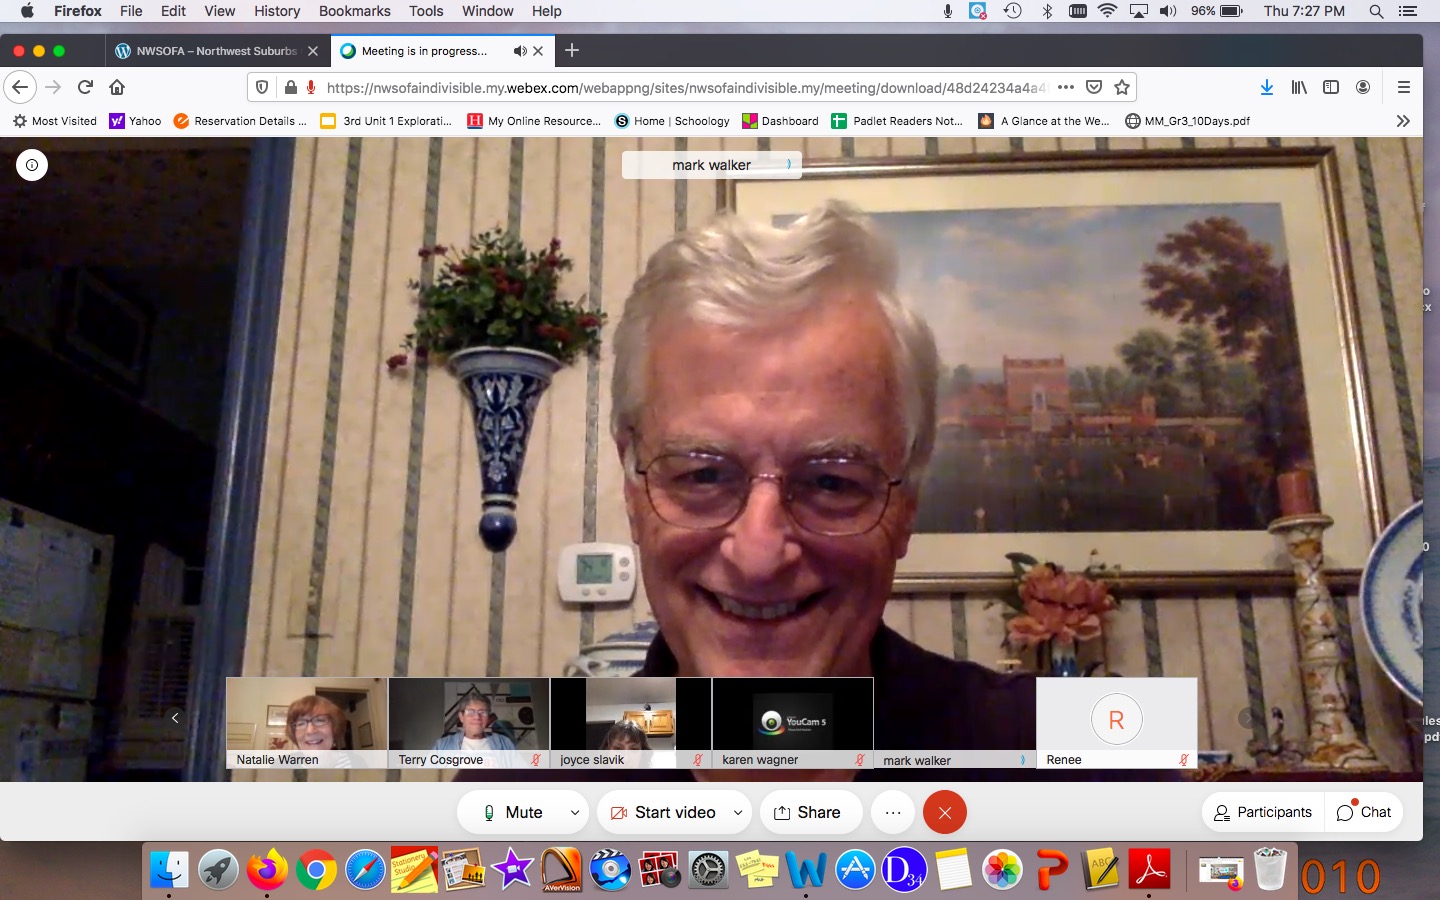Open the Yahoo bookmark
This screenshot has height=900, width=1440.
(x=135, y=121)
